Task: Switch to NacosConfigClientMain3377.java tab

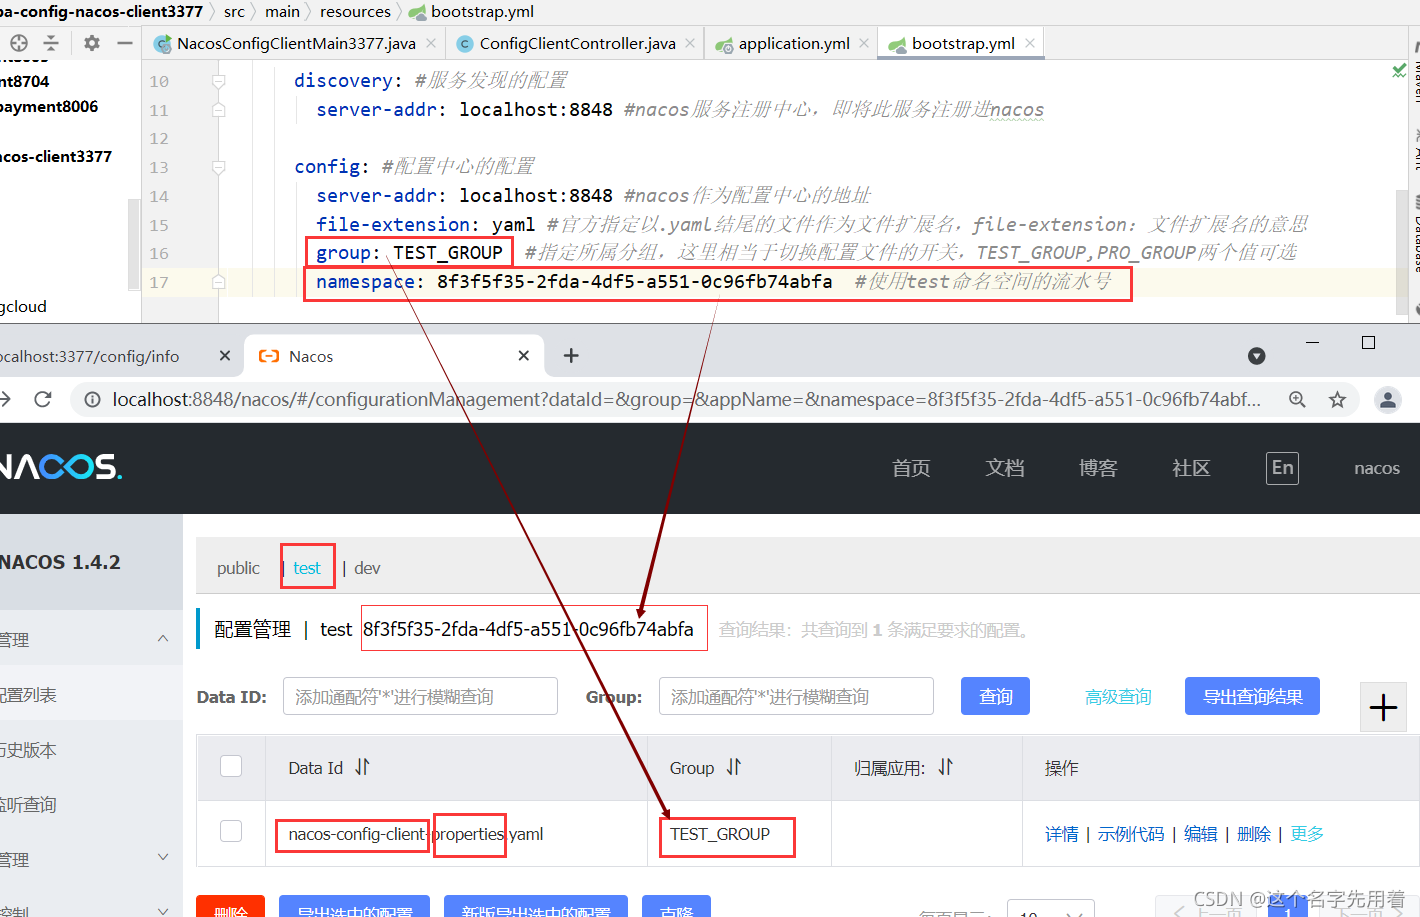Action: coord(296,43)
